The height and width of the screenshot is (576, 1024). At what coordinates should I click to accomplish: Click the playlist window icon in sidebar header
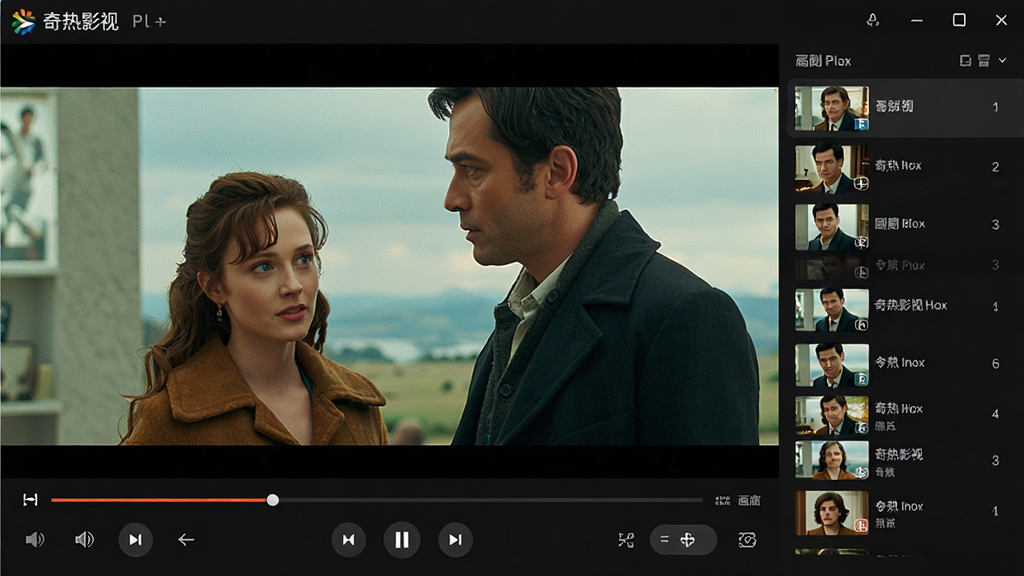pos(965,61)
